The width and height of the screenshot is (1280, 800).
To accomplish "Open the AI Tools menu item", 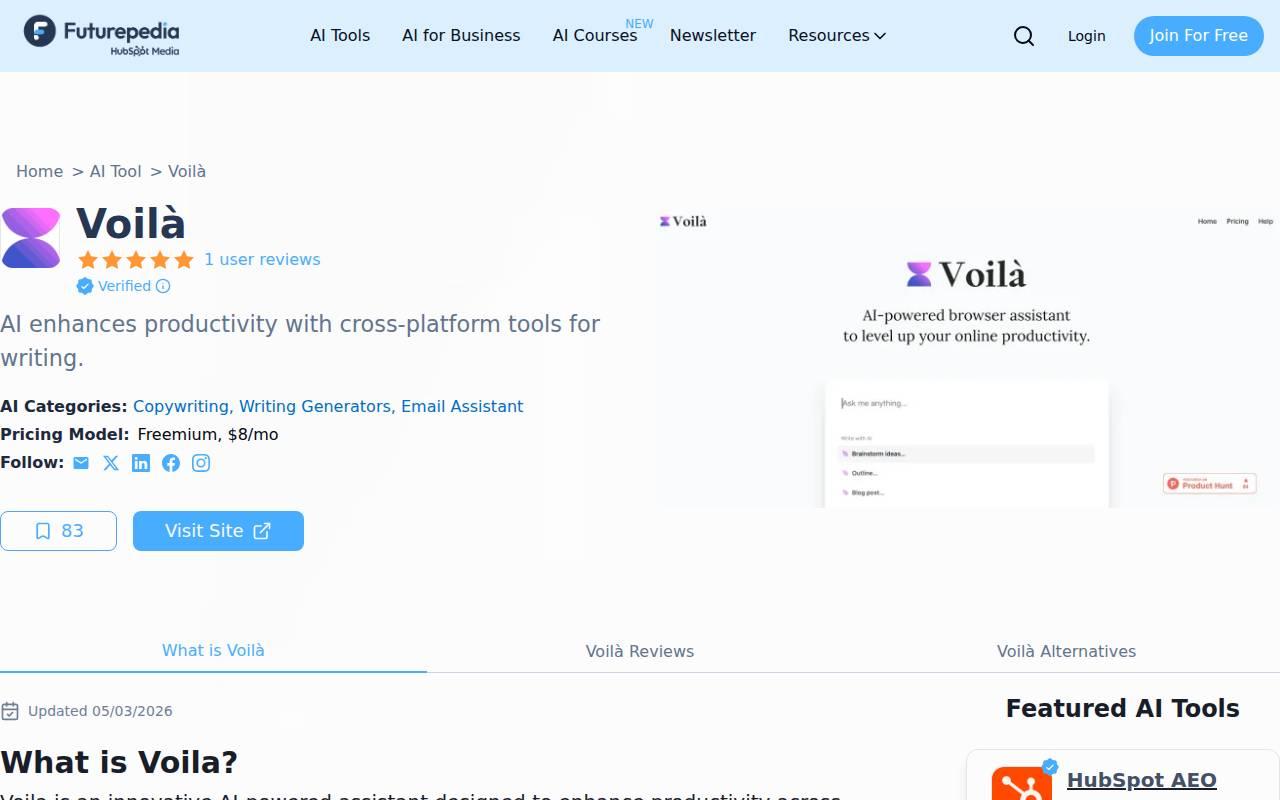I will click(340, 36).
